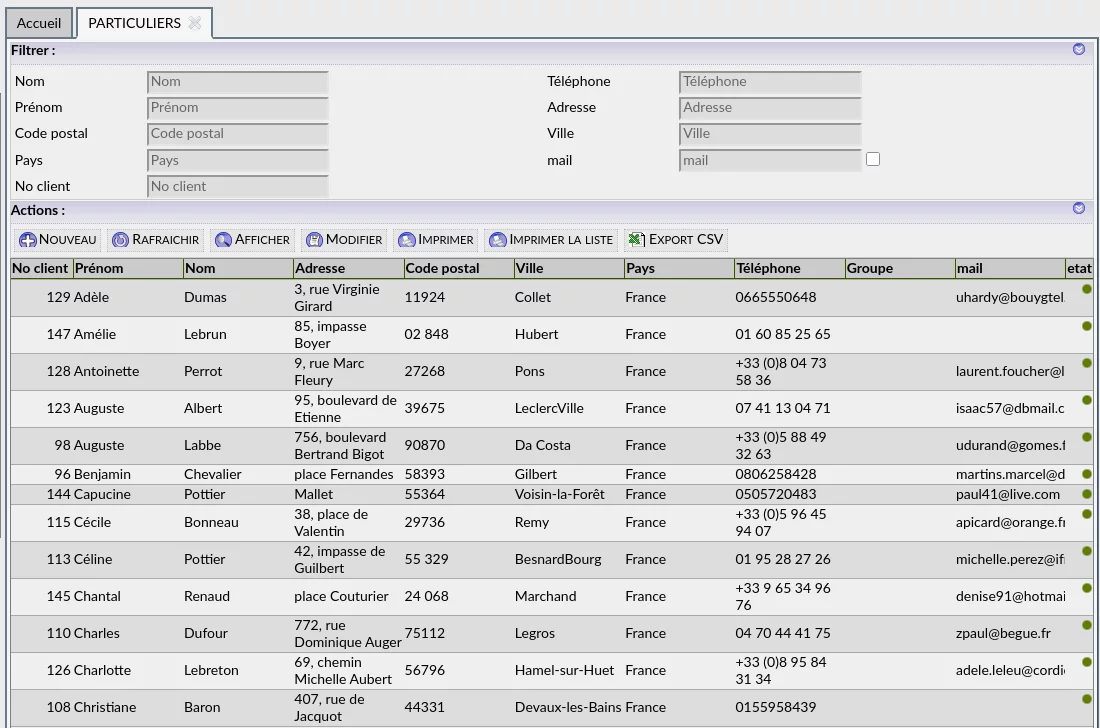Select the email 'zpaul@begue.fr'
Viewport: 1100px width, 728px height.
pyautogui.click(x=1003, y=633)
